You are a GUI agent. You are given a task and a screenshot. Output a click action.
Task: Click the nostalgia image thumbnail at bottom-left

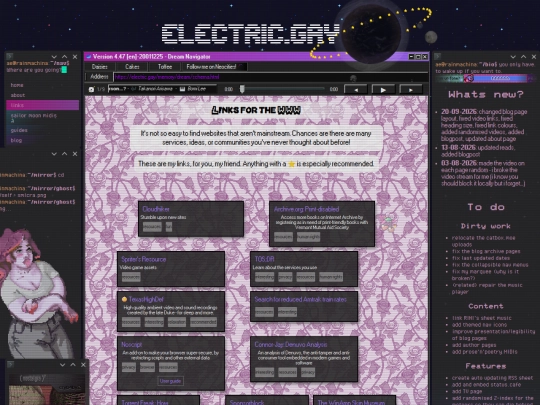(47, 389)
